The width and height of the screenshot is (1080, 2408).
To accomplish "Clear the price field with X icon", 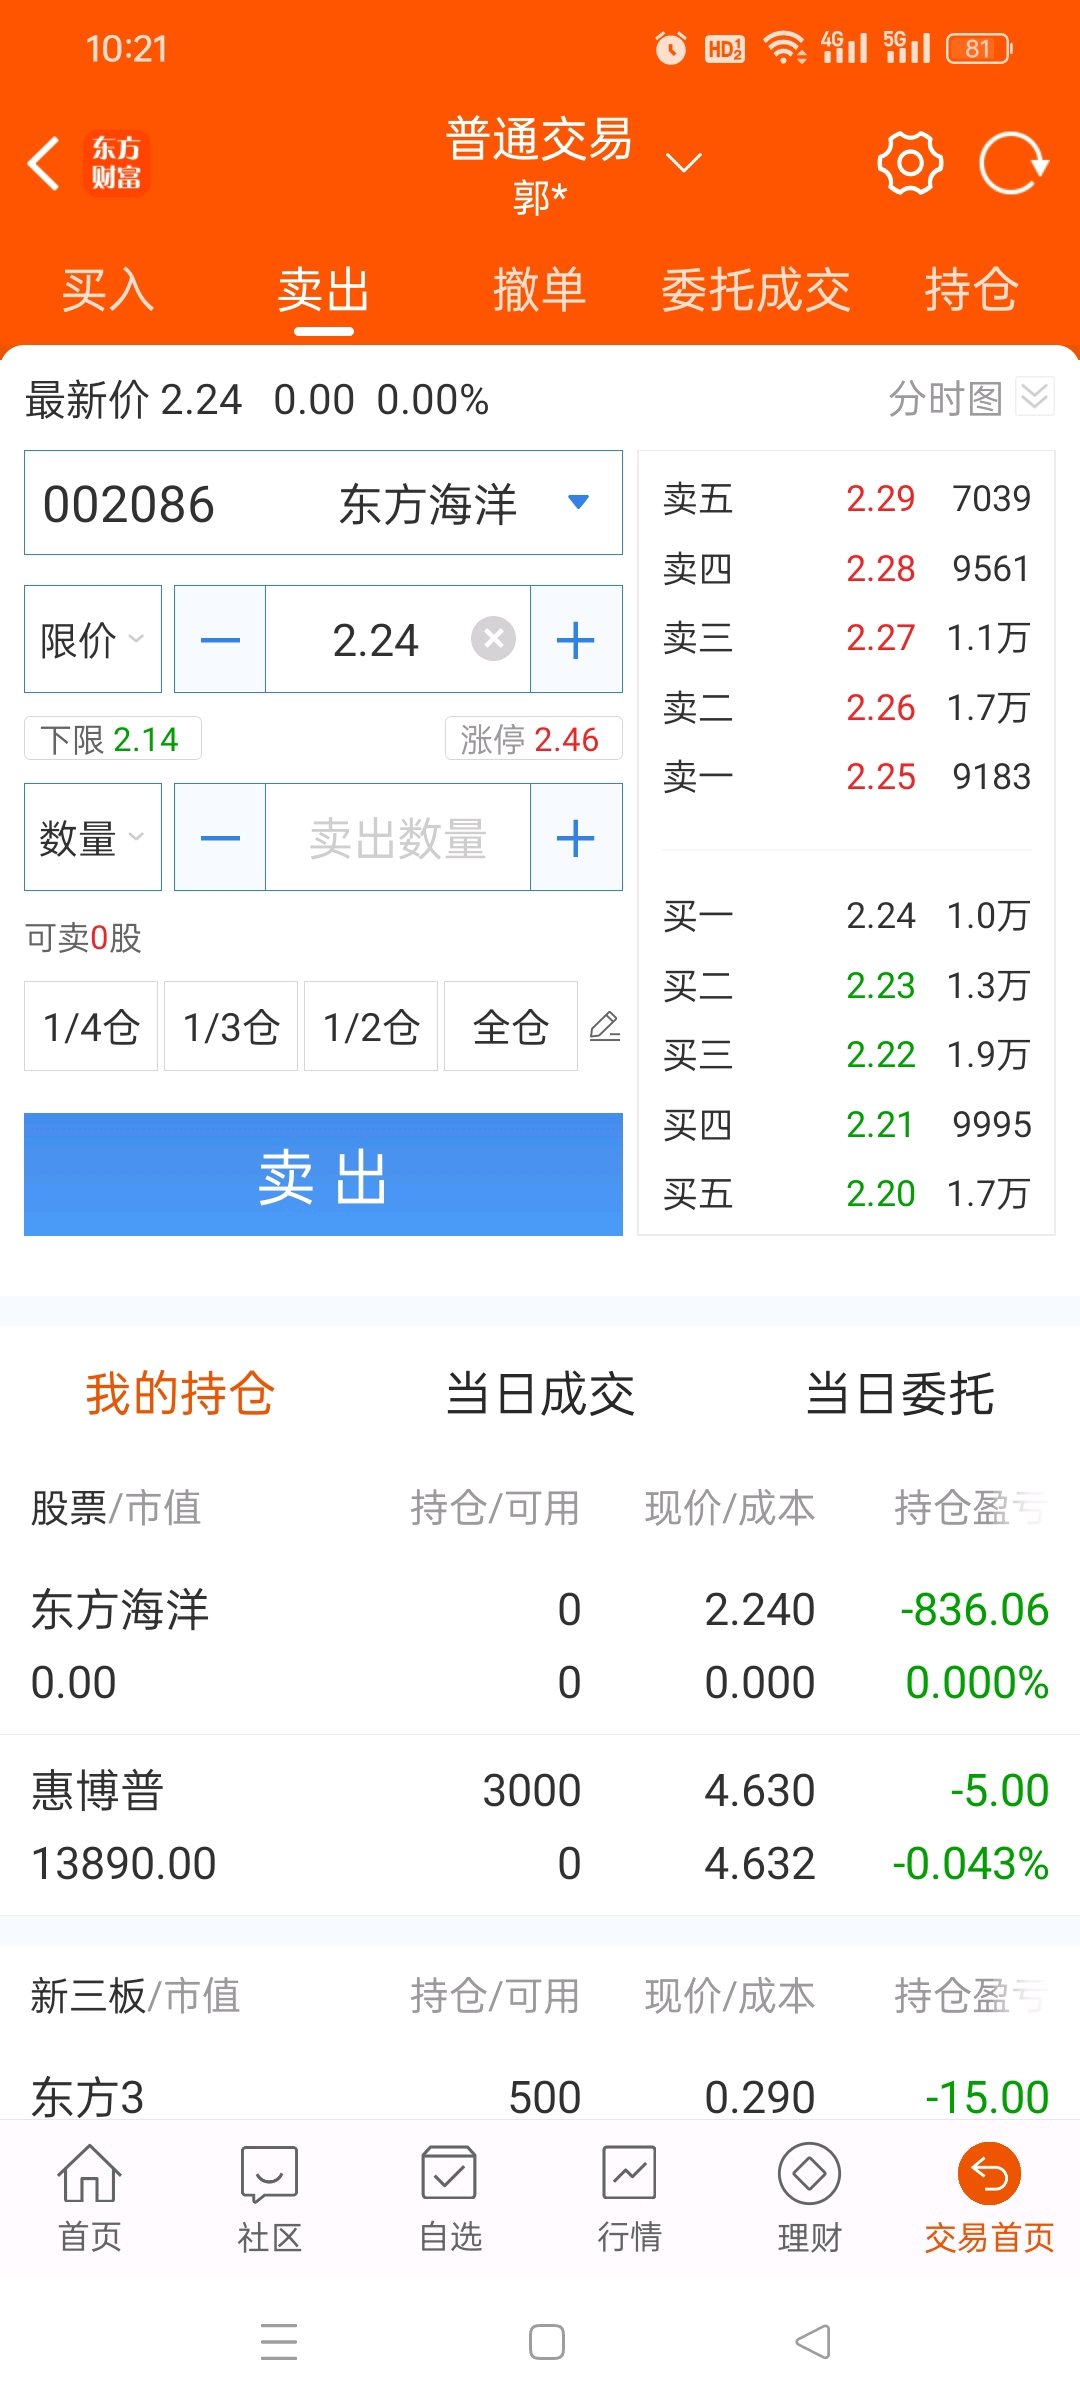I will click(493, 639).
